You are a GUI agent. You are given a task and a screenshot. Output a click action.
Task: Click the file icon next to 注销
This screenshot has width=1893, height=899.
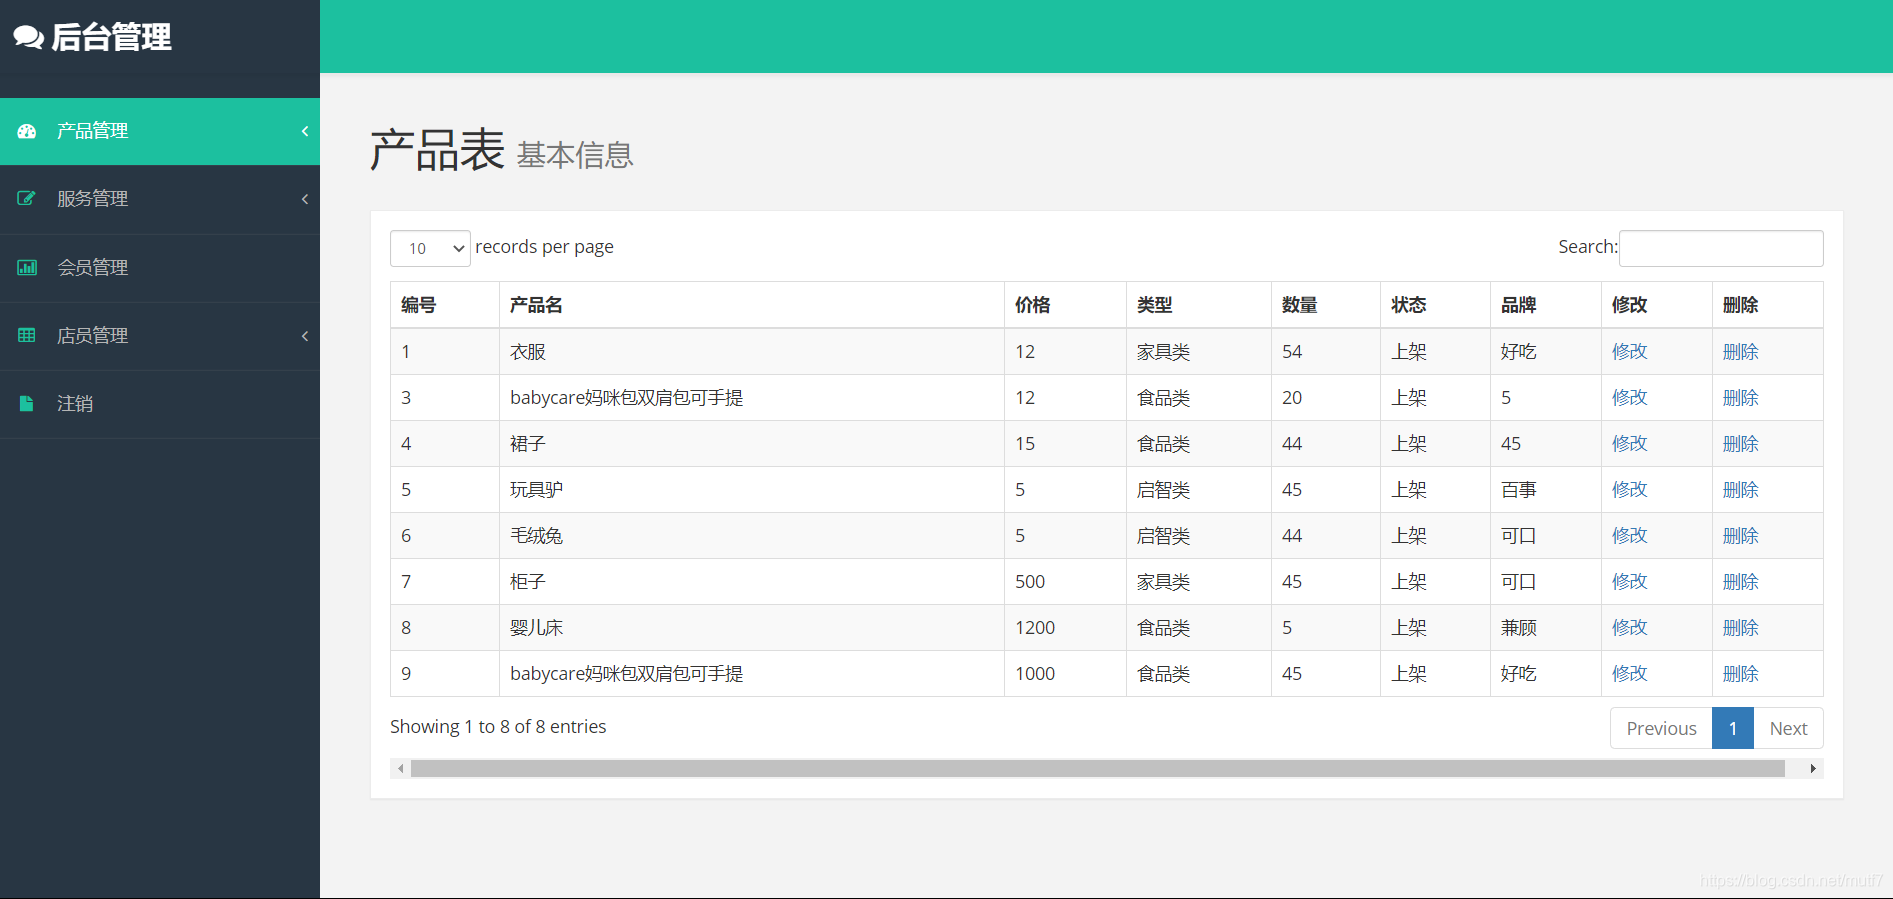27,403
